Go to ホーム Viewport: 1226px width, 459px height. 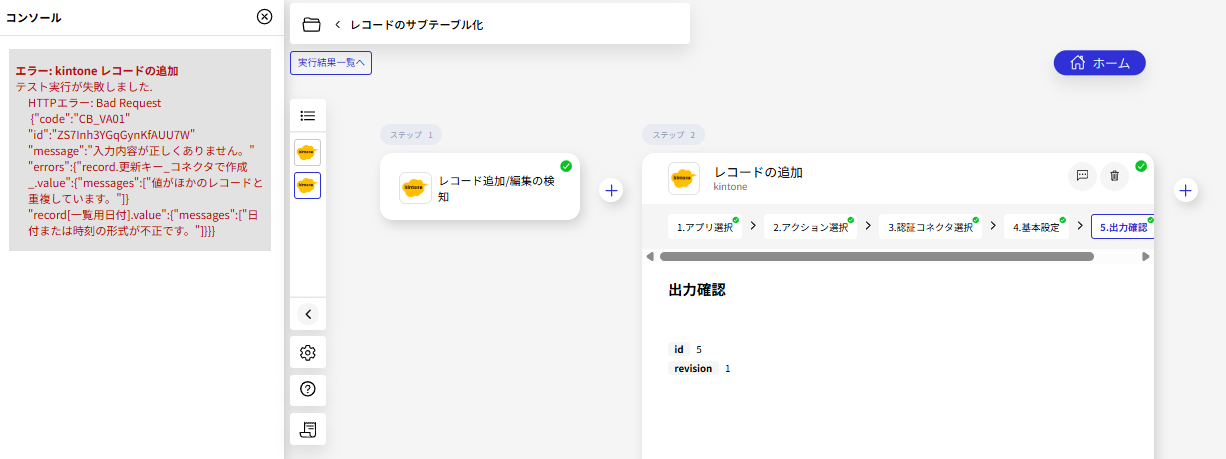1099,63
